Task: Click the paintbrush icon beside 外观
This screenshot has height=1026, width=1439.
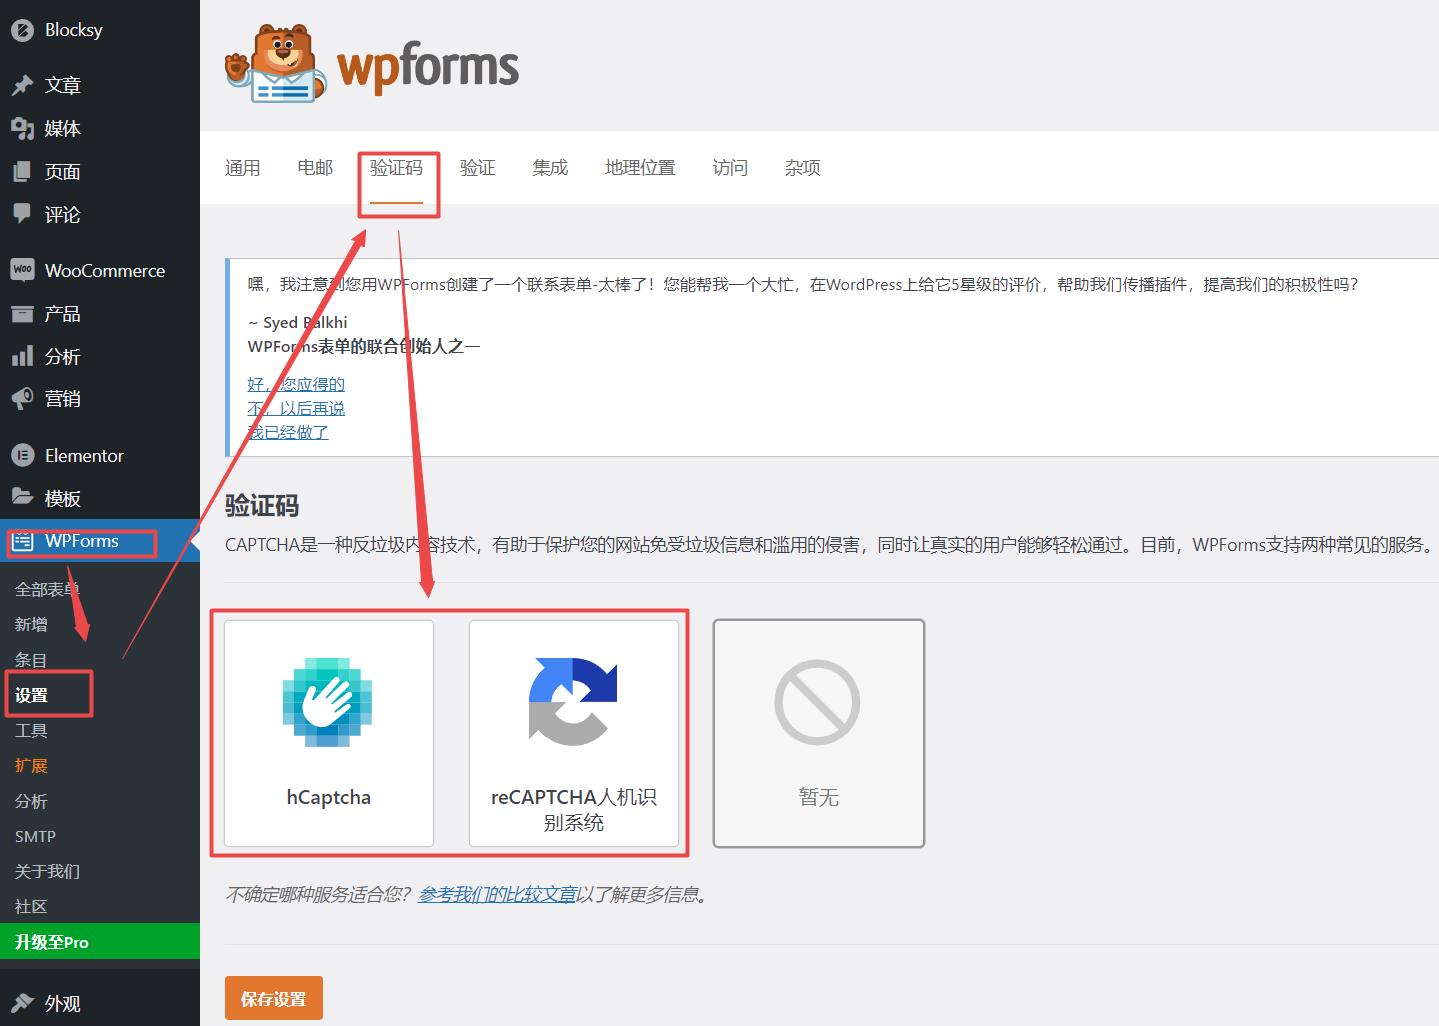Action: pos(22,1003)
